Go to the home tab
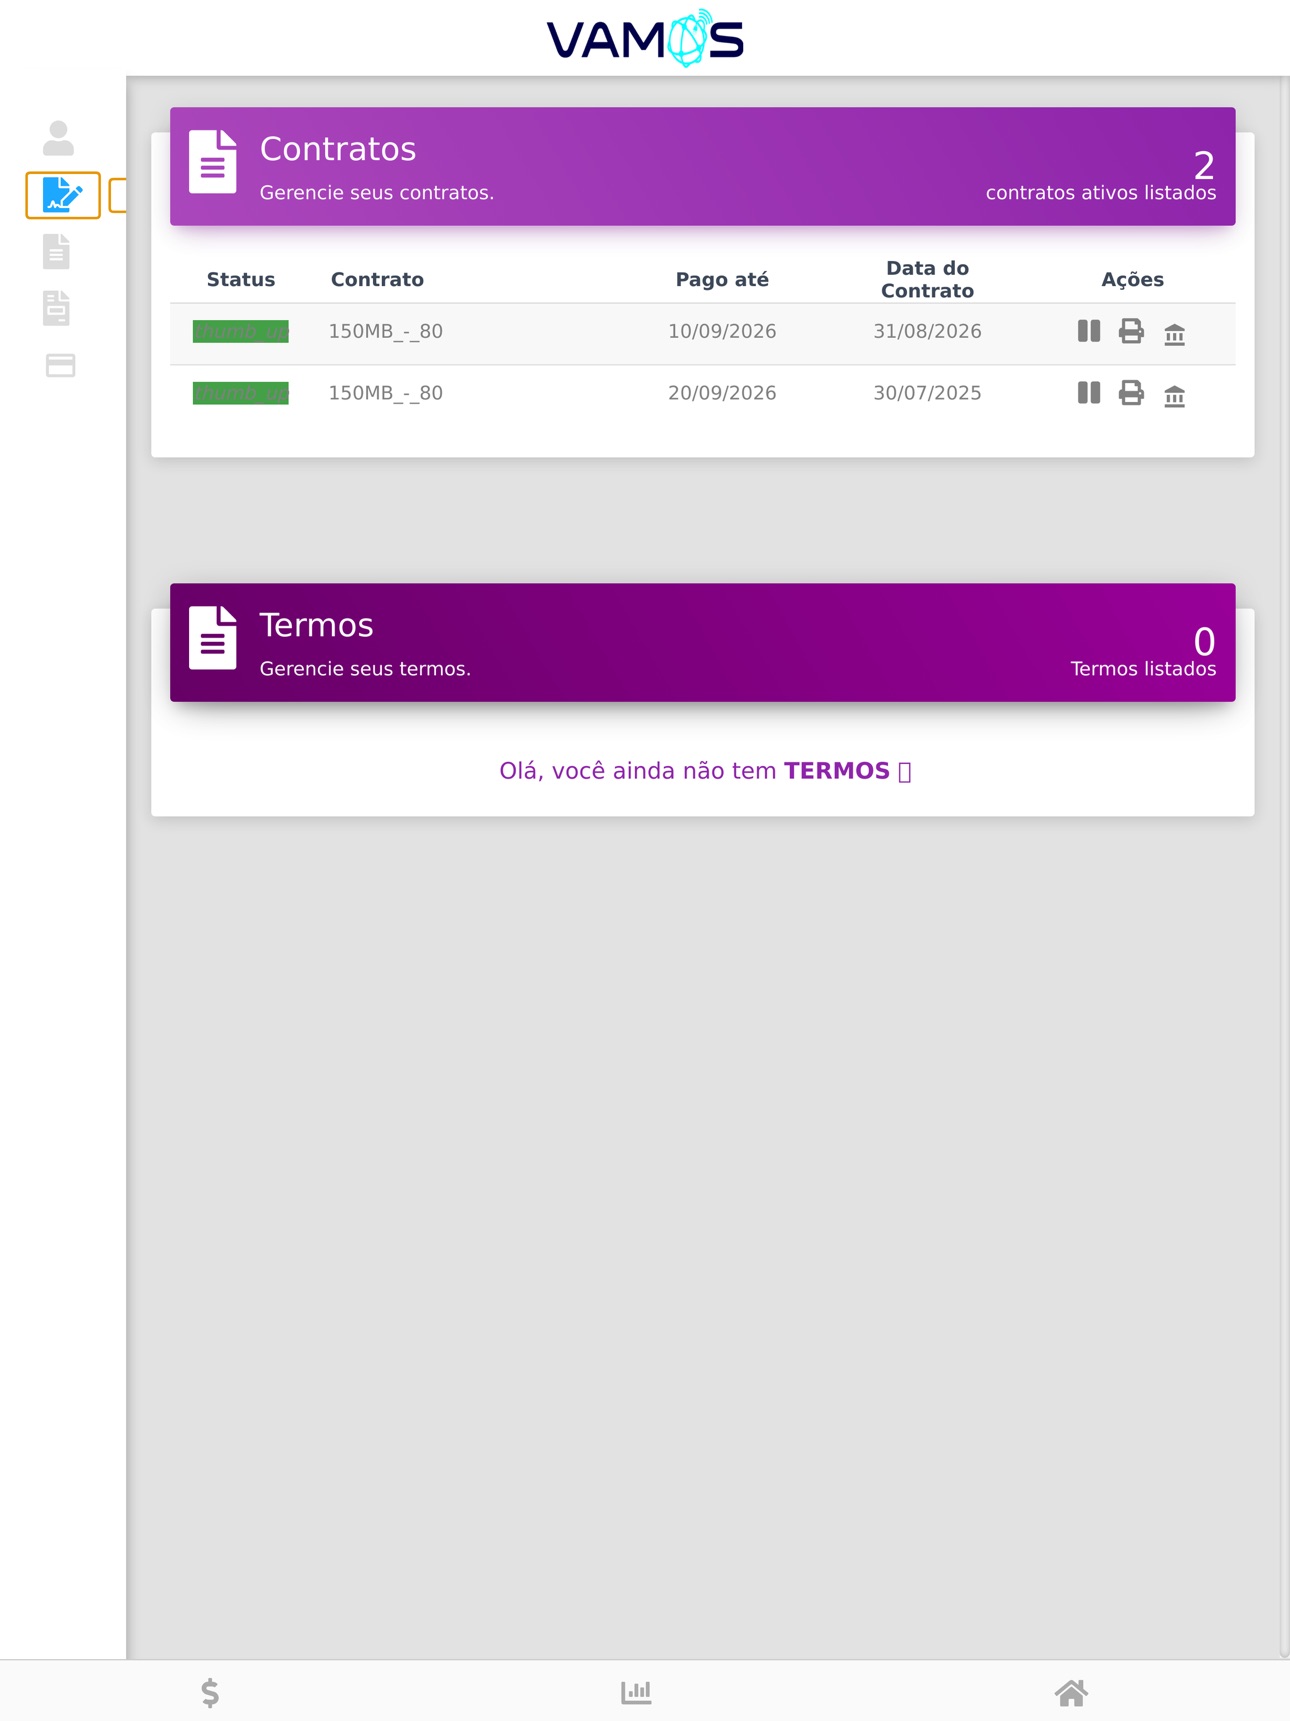 coord(1071,1692)
